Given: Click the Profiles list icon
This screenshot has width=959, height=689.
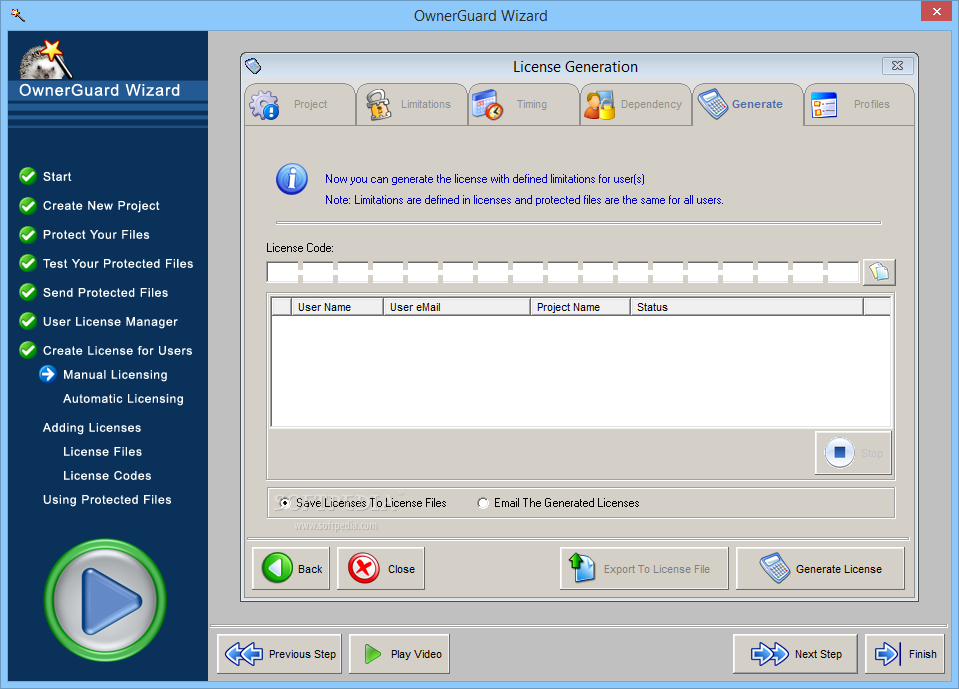Looking at the screenshot, I should click(824, 105).
